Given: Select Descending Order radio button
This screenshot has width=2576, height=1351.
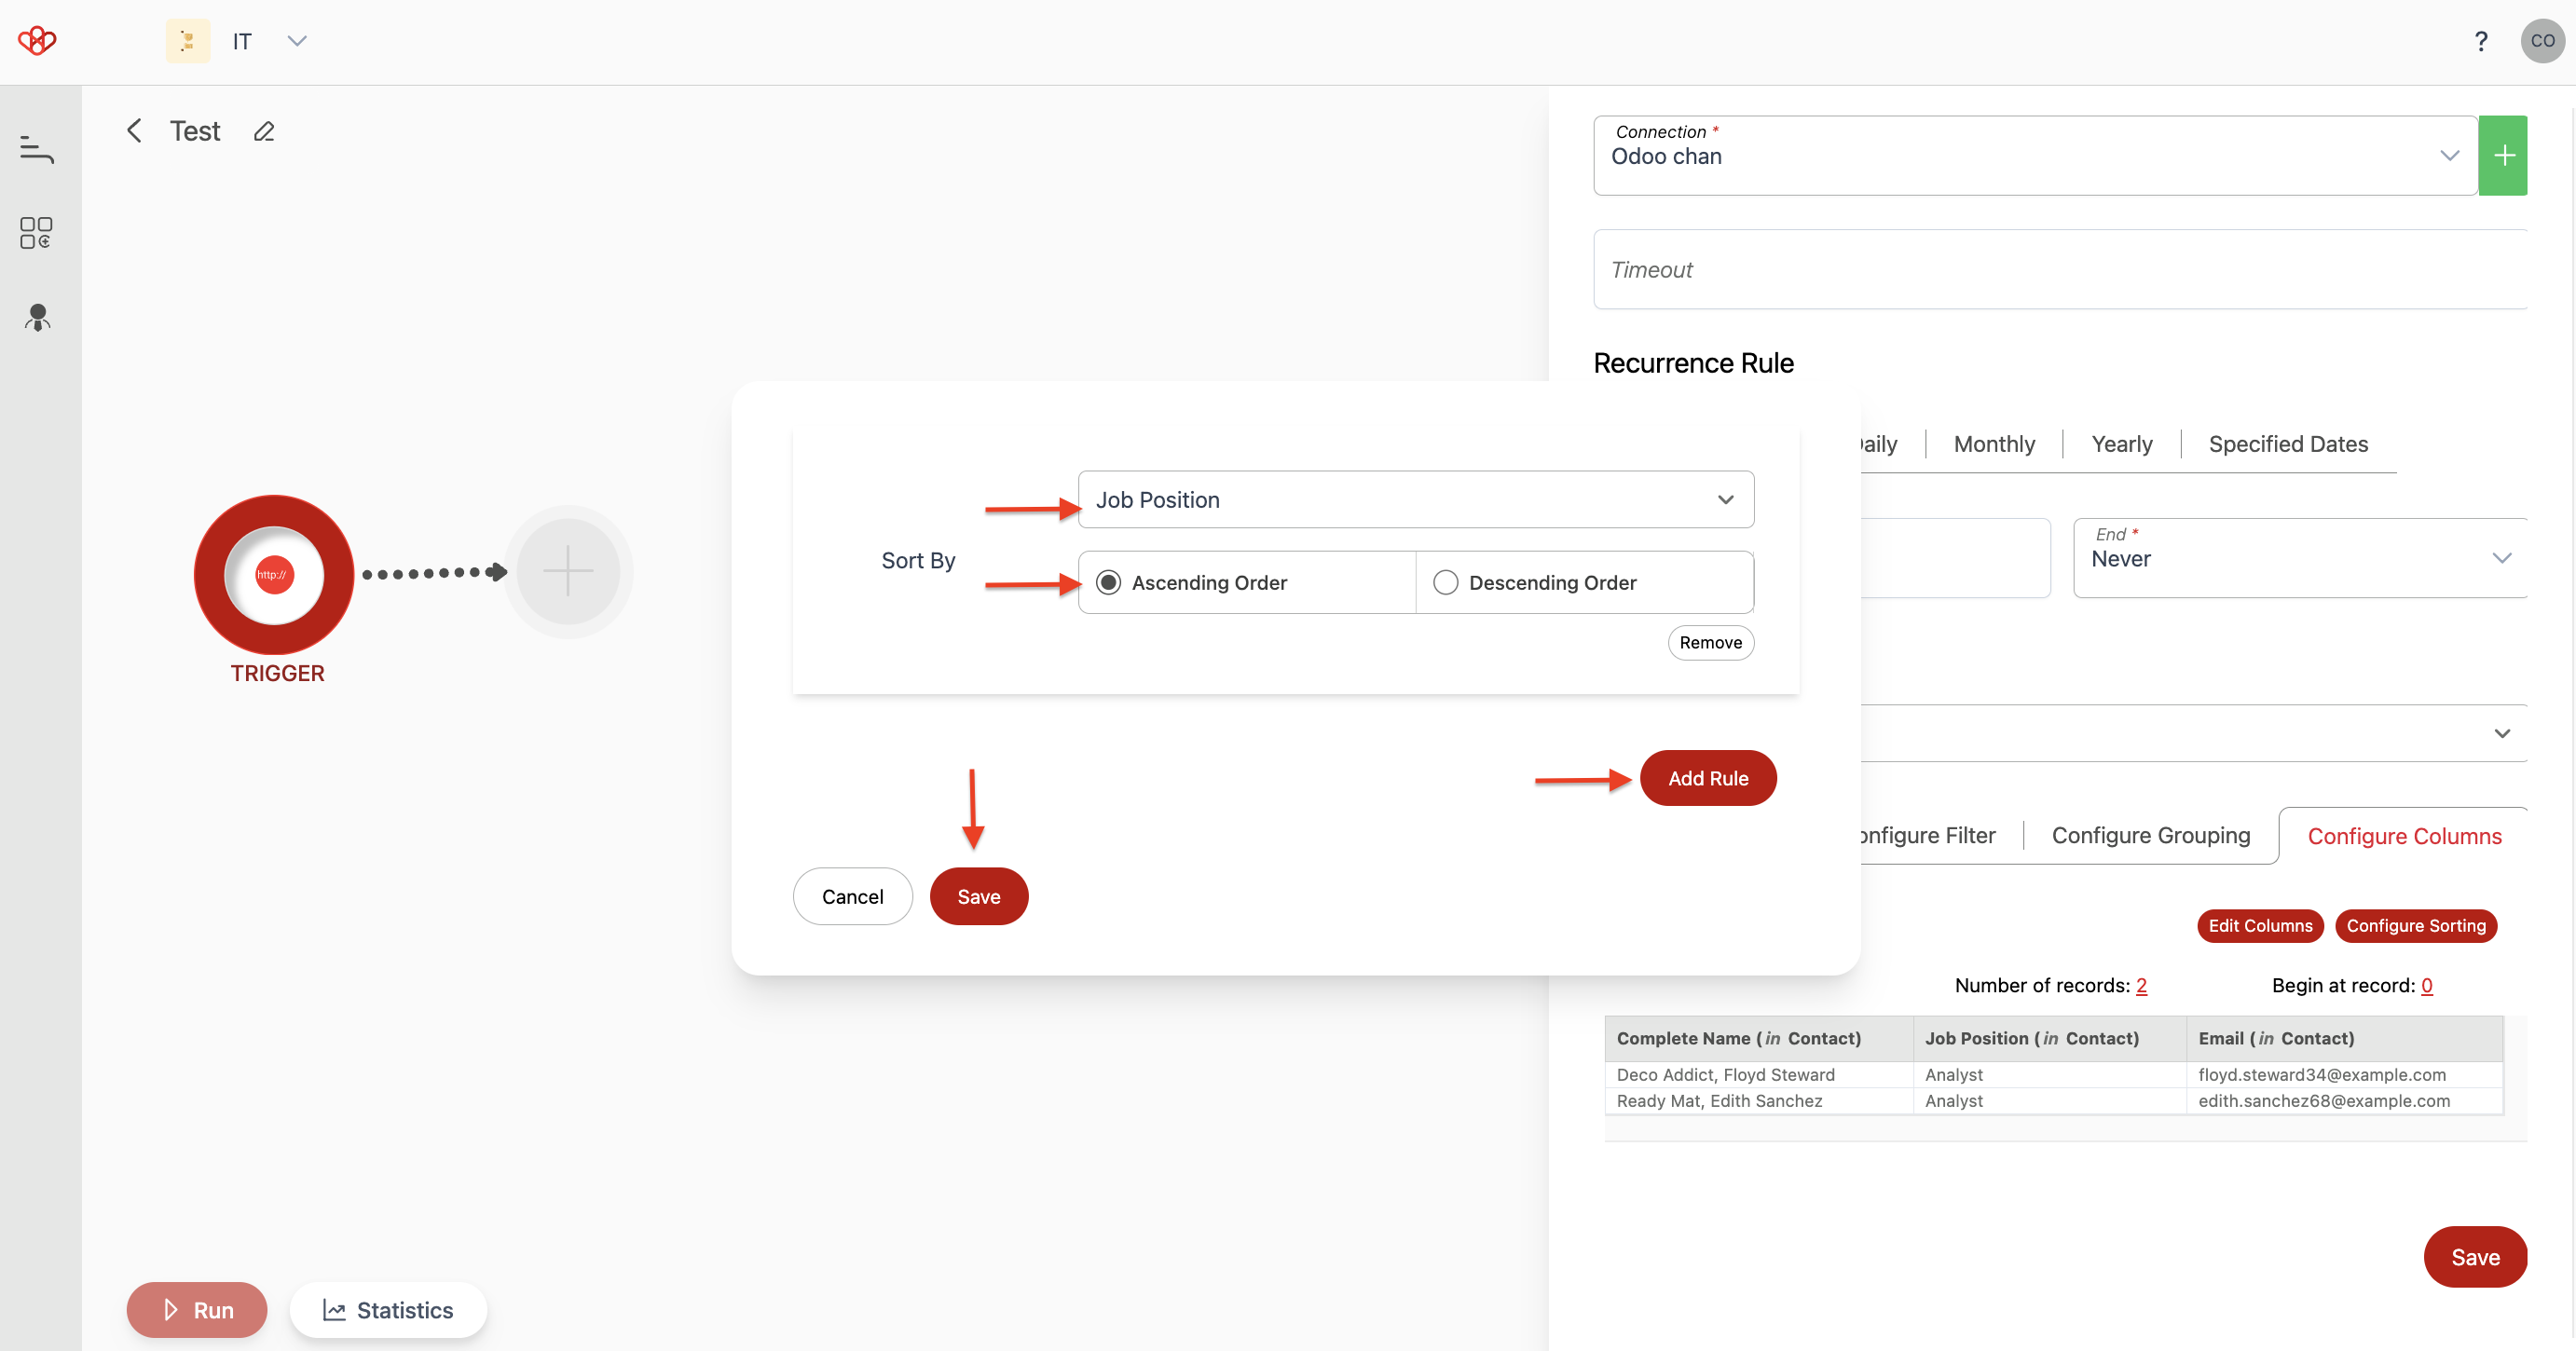Looking at the screenshot, I should 1446,581.
